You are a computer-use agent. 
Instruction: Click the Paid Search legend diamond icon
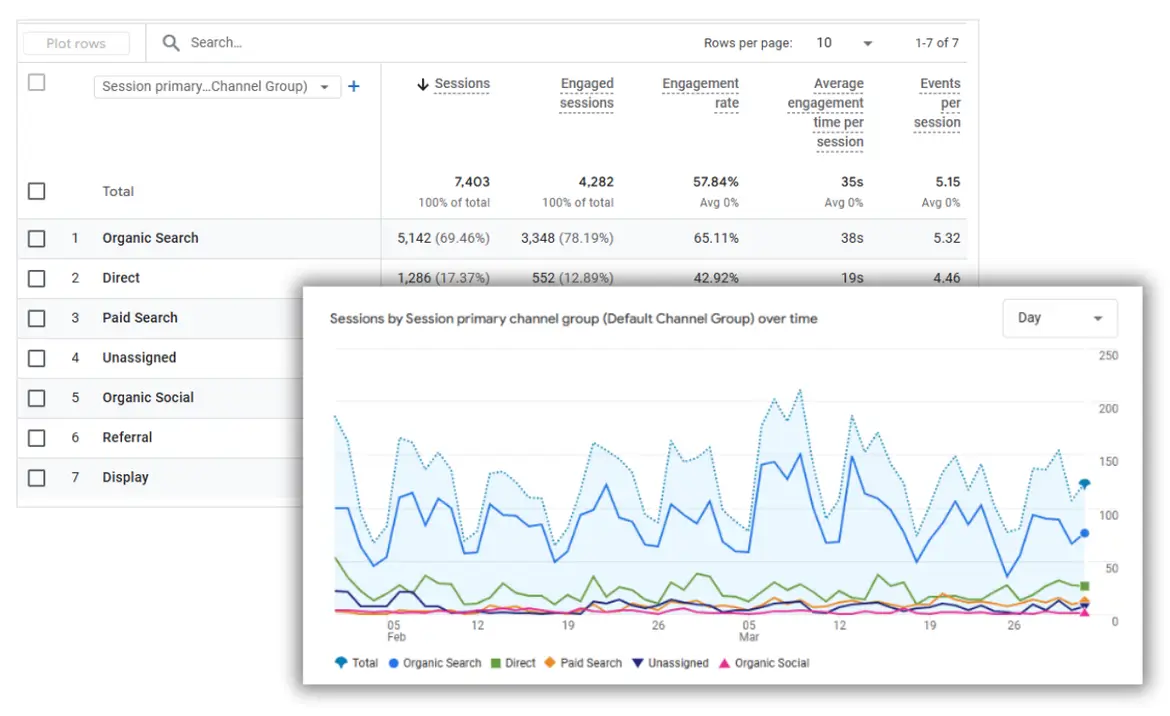(551, 662)
